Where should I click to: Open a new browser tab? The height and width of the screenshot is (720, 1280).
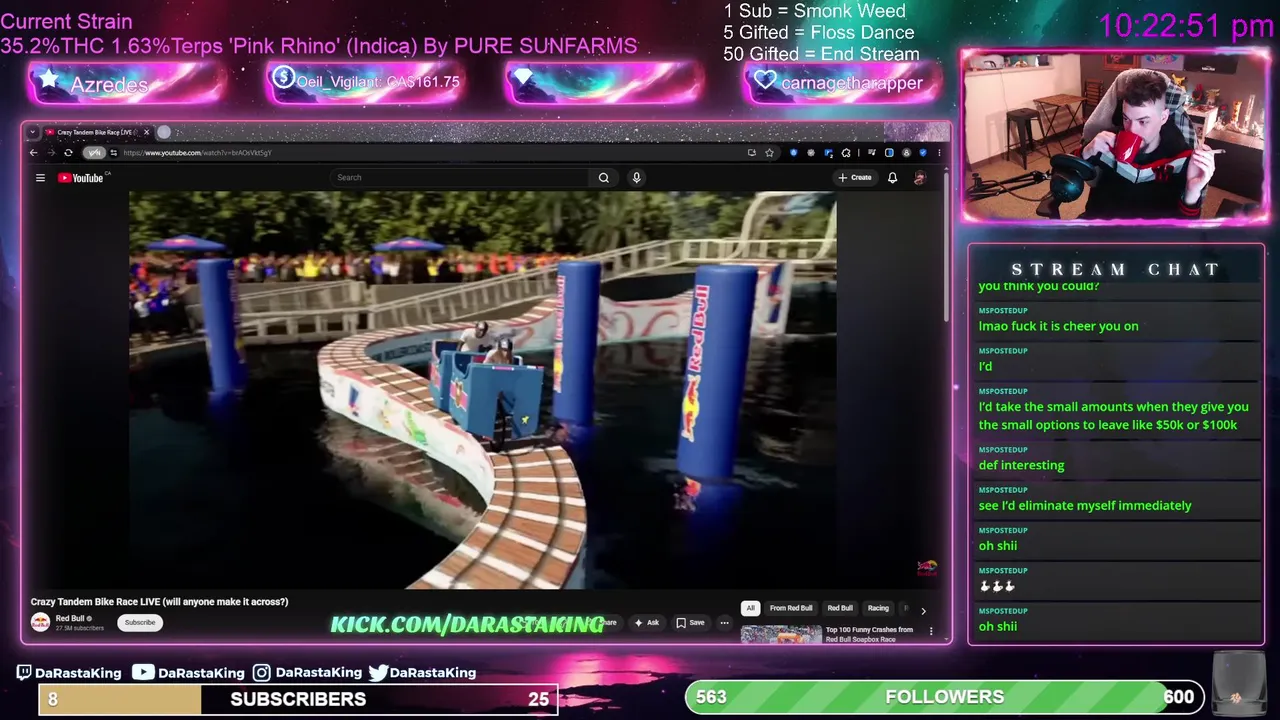[164, 132]
